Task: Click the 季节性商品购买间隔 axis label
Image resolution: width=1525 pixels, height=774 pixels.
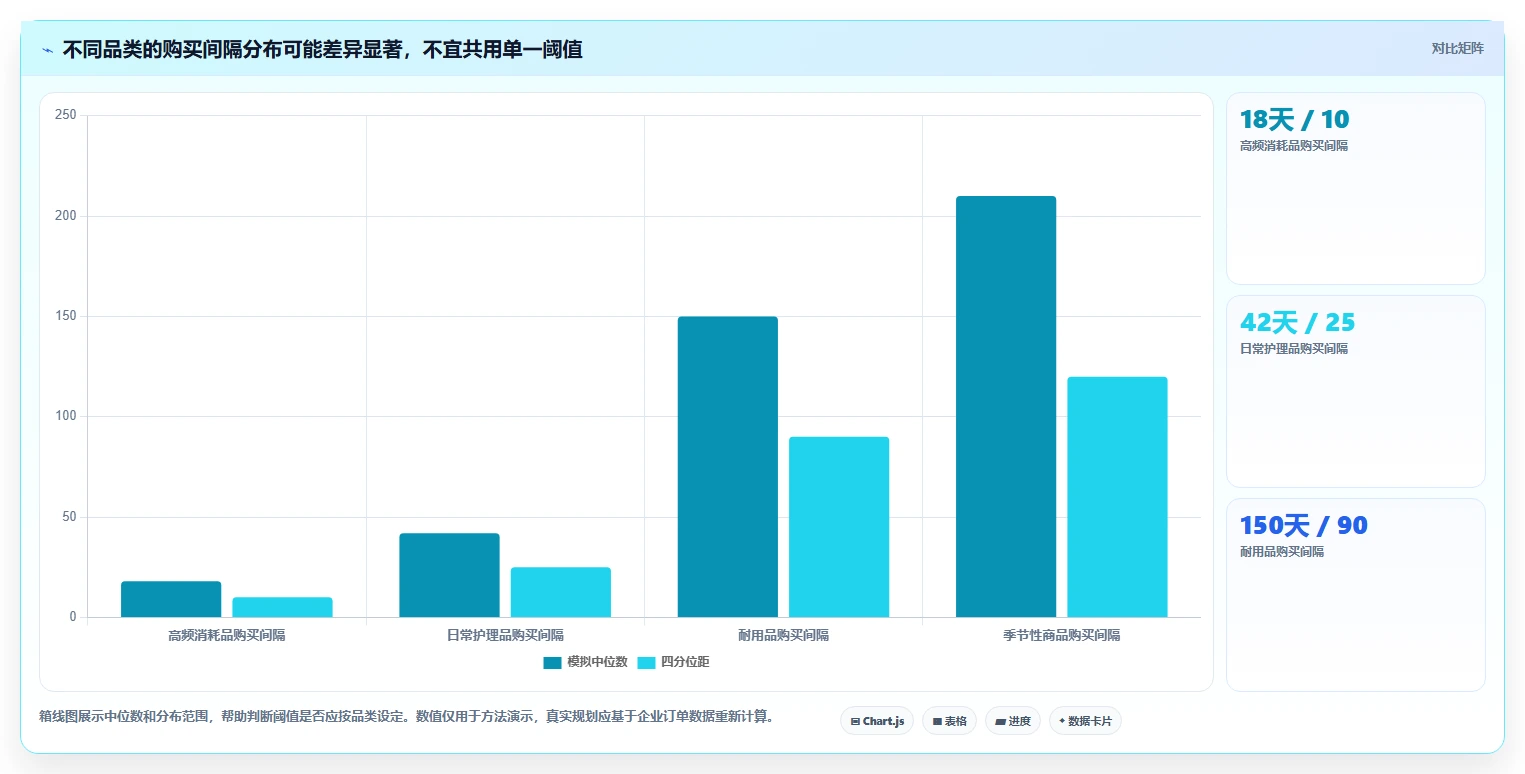Action: [x=1062, y=635]
